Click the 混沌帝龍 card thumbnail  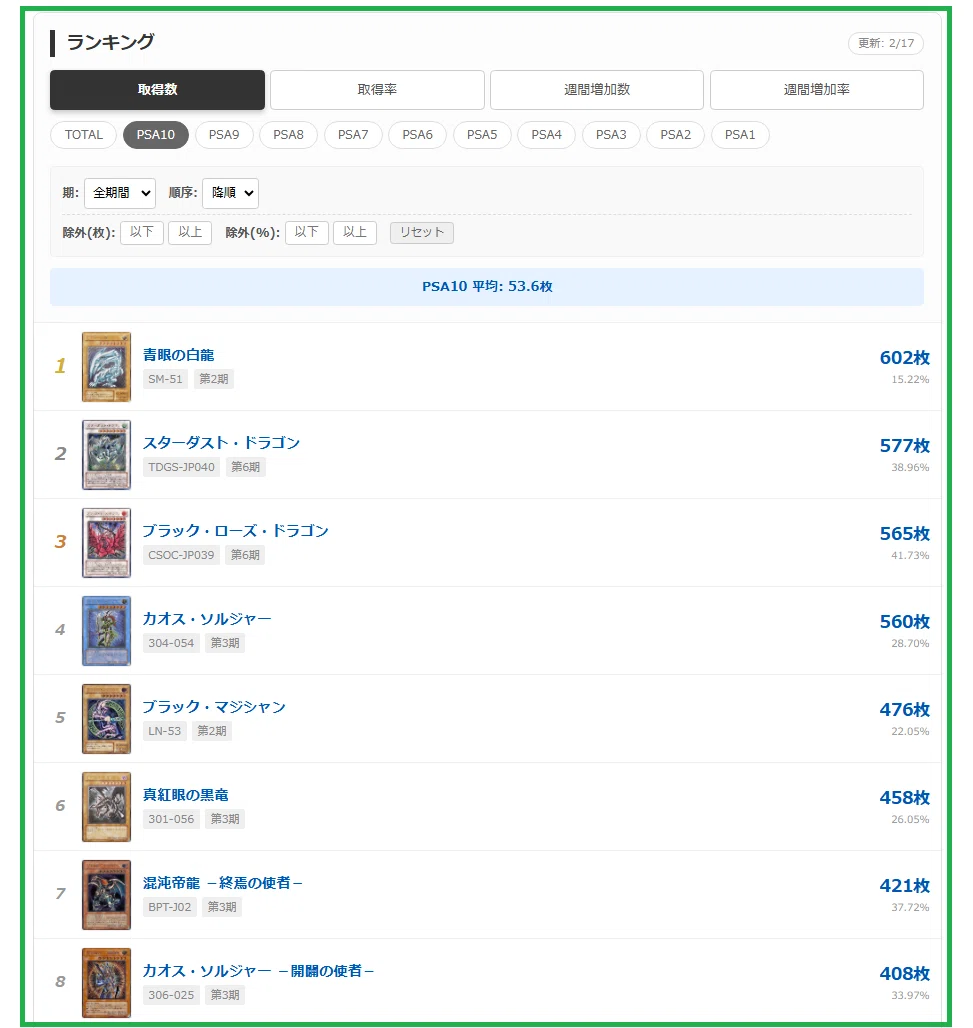(106, 894)
